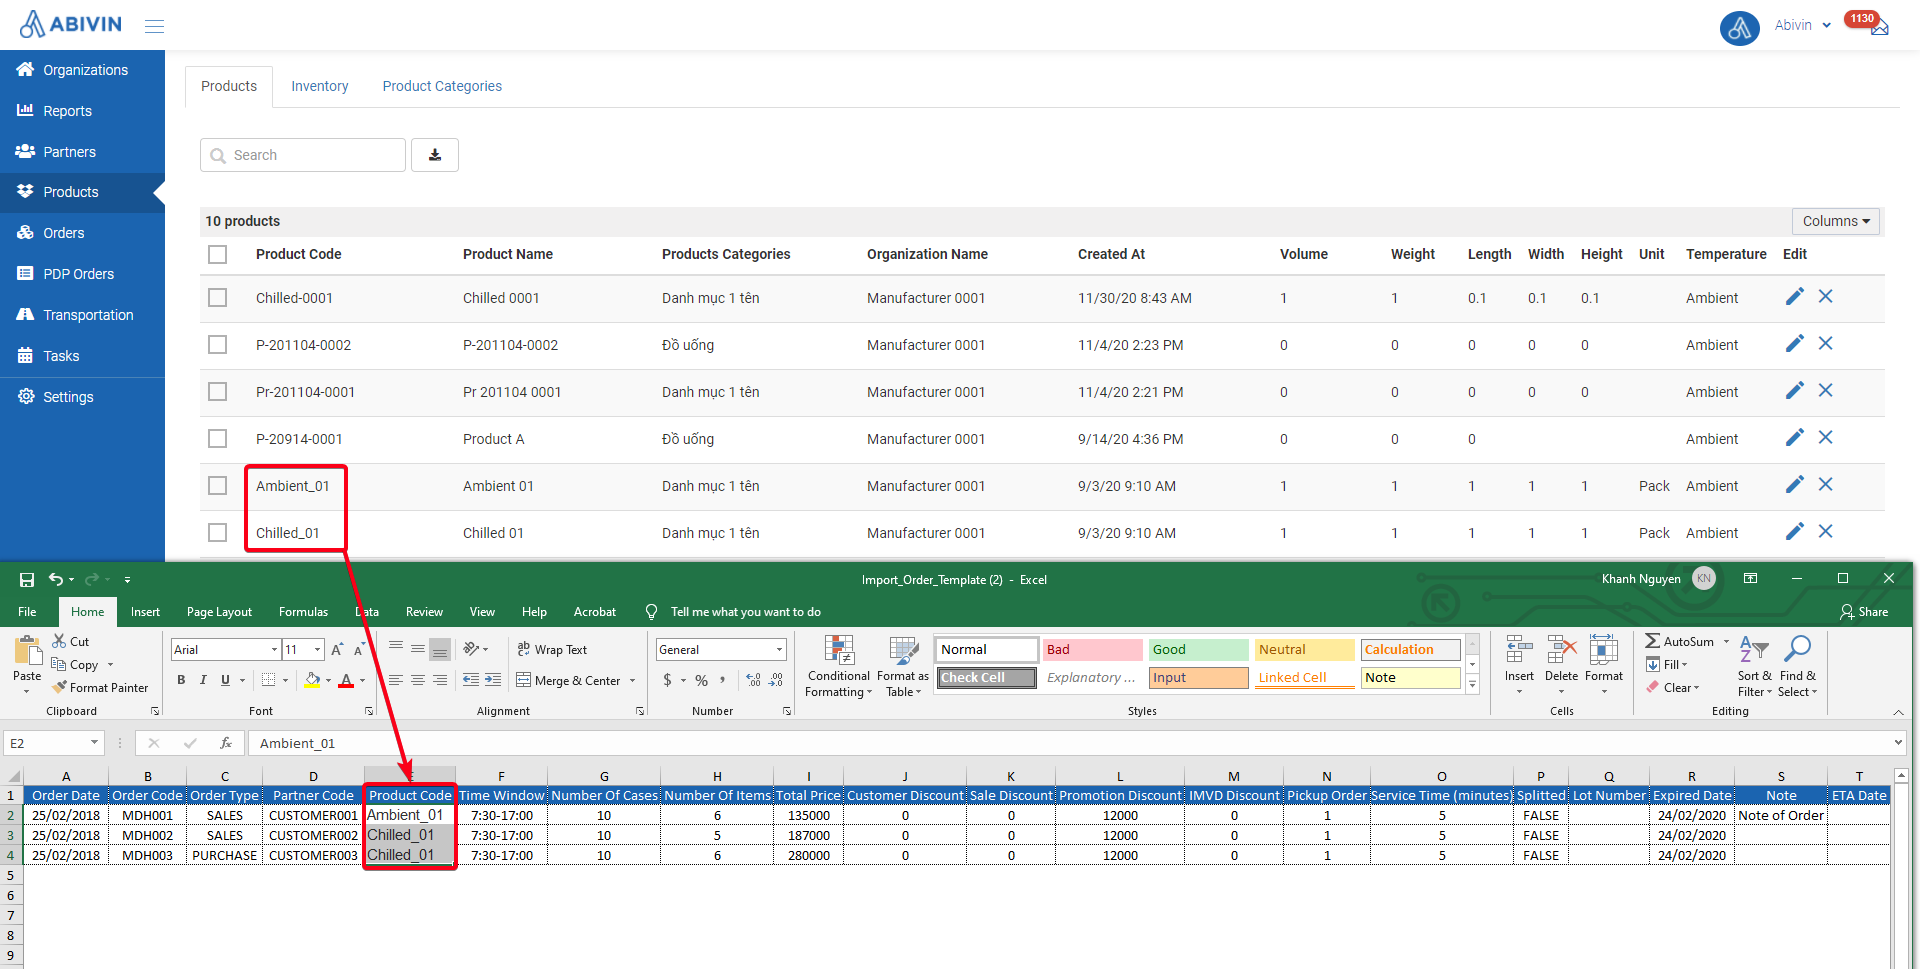Toggle Bold formatting in Excel Font group
This screenshot has height=969, width=1920.
[x=181, y=680]
